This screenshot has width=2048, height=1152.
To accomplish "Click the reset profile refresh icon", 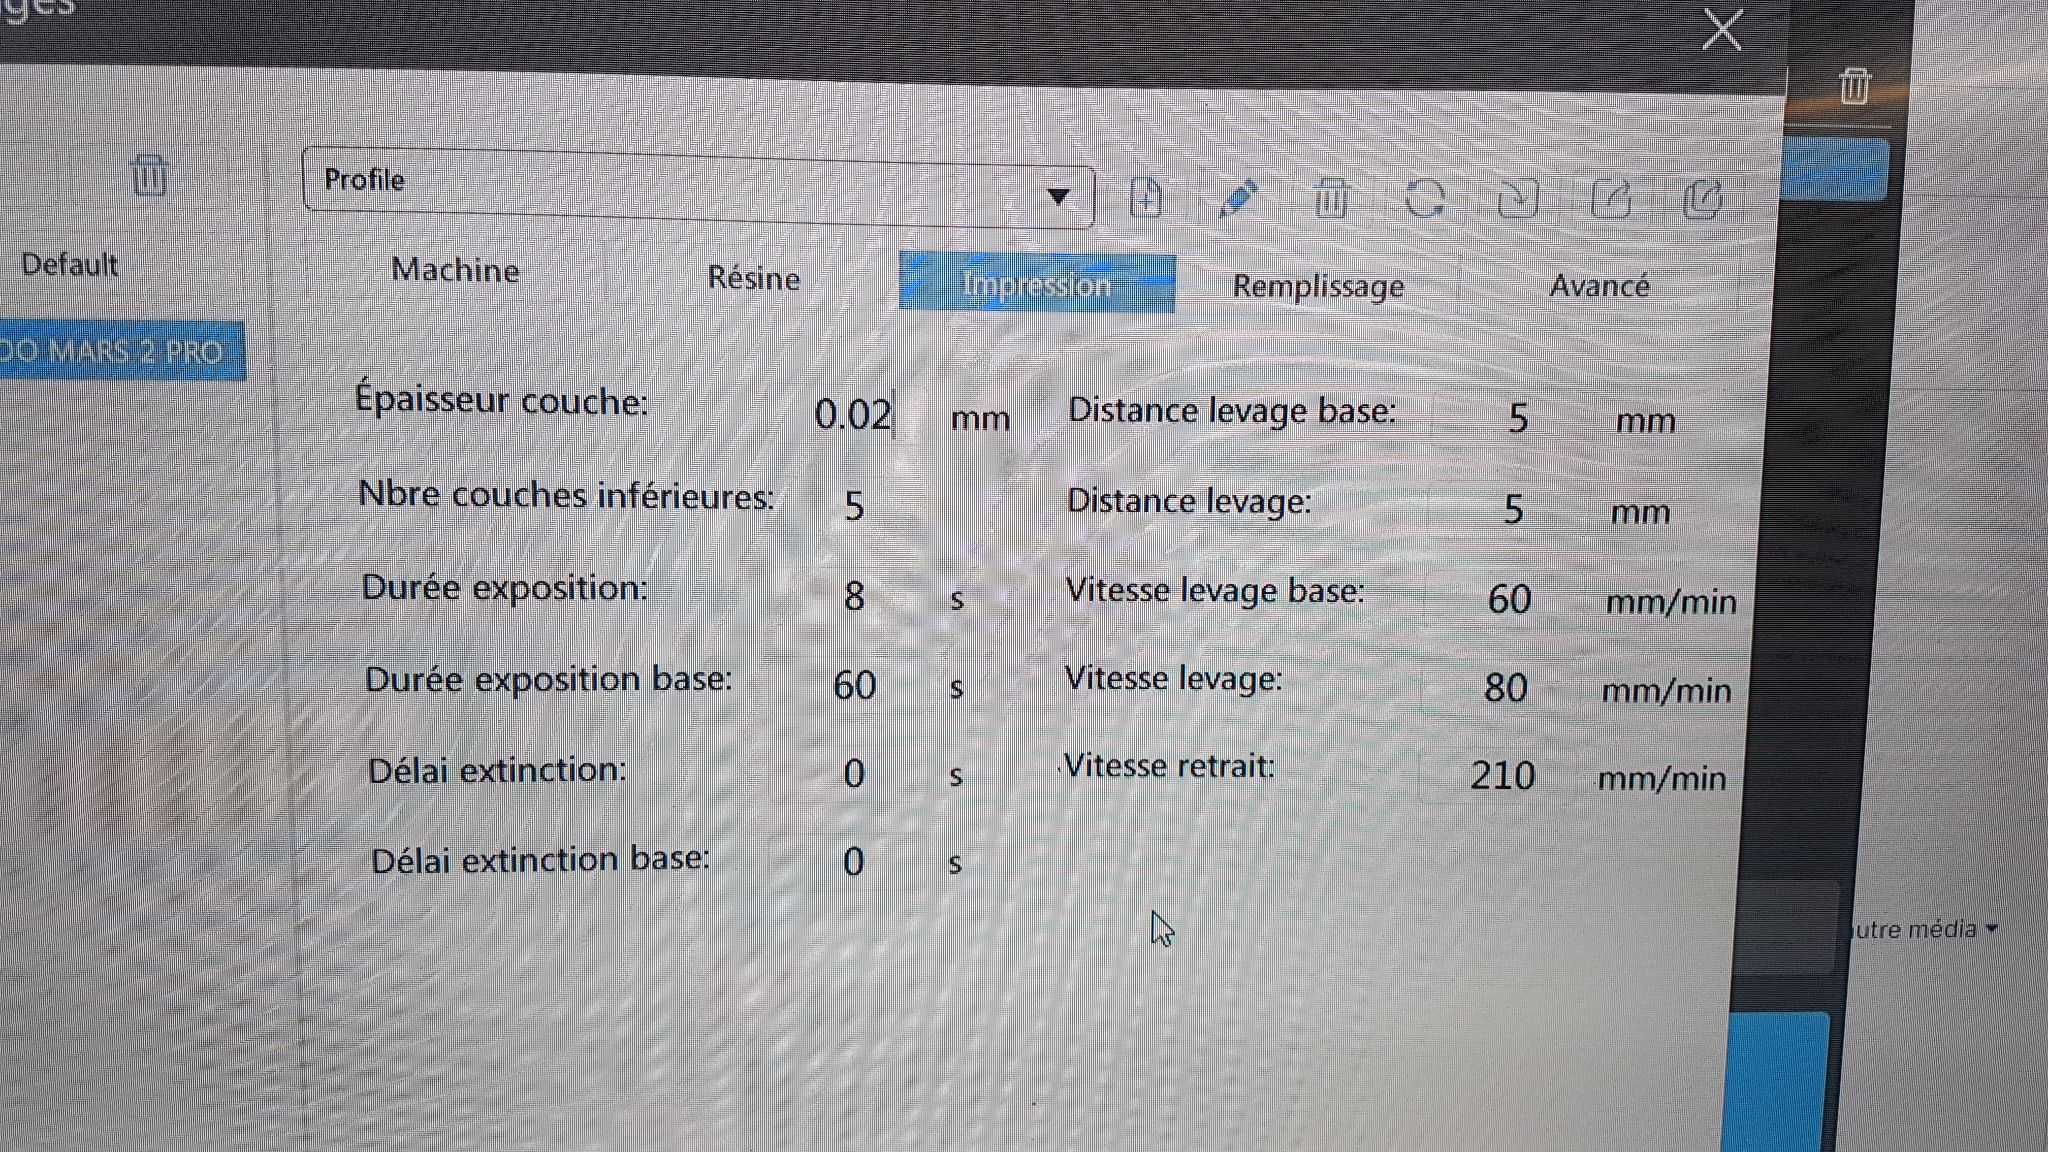I will click(x=1424, y=198).
